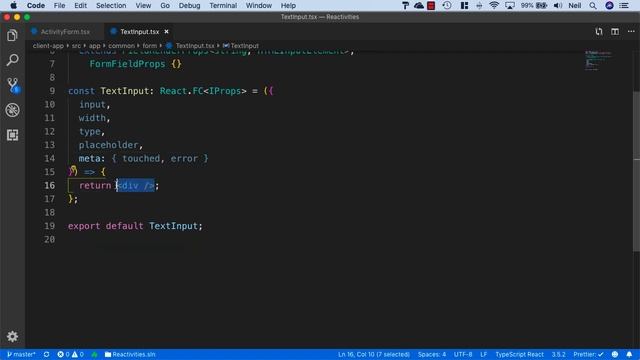The width and height of the screenshot is (640, 360).
Task: Open the Extensions view
Action: [x=12, y=135]
